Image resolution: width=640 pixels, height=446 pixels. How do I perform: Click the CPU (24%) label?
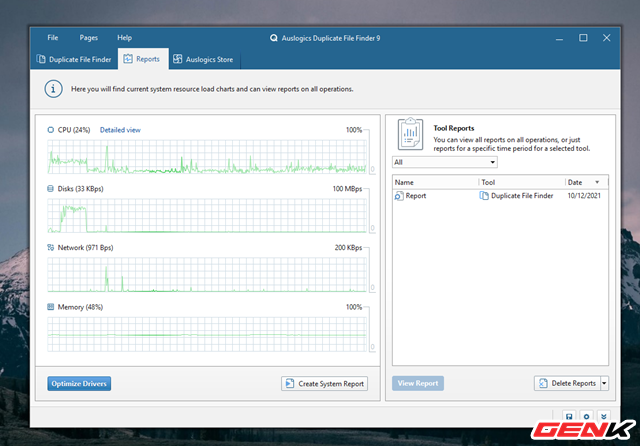74,130
